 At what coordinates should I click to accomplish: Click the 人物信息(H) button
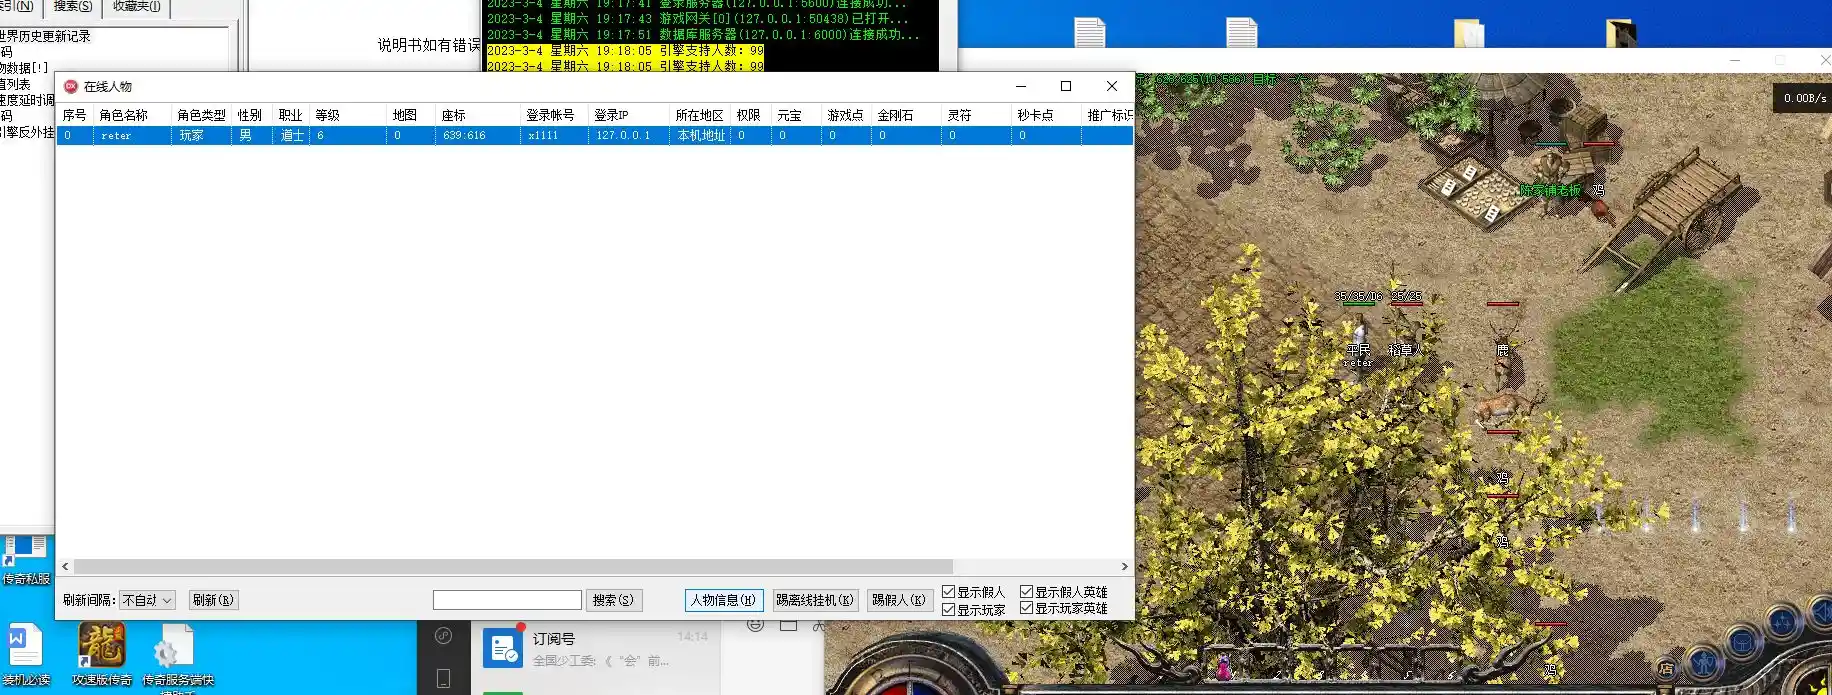click(x=724, y=600)
